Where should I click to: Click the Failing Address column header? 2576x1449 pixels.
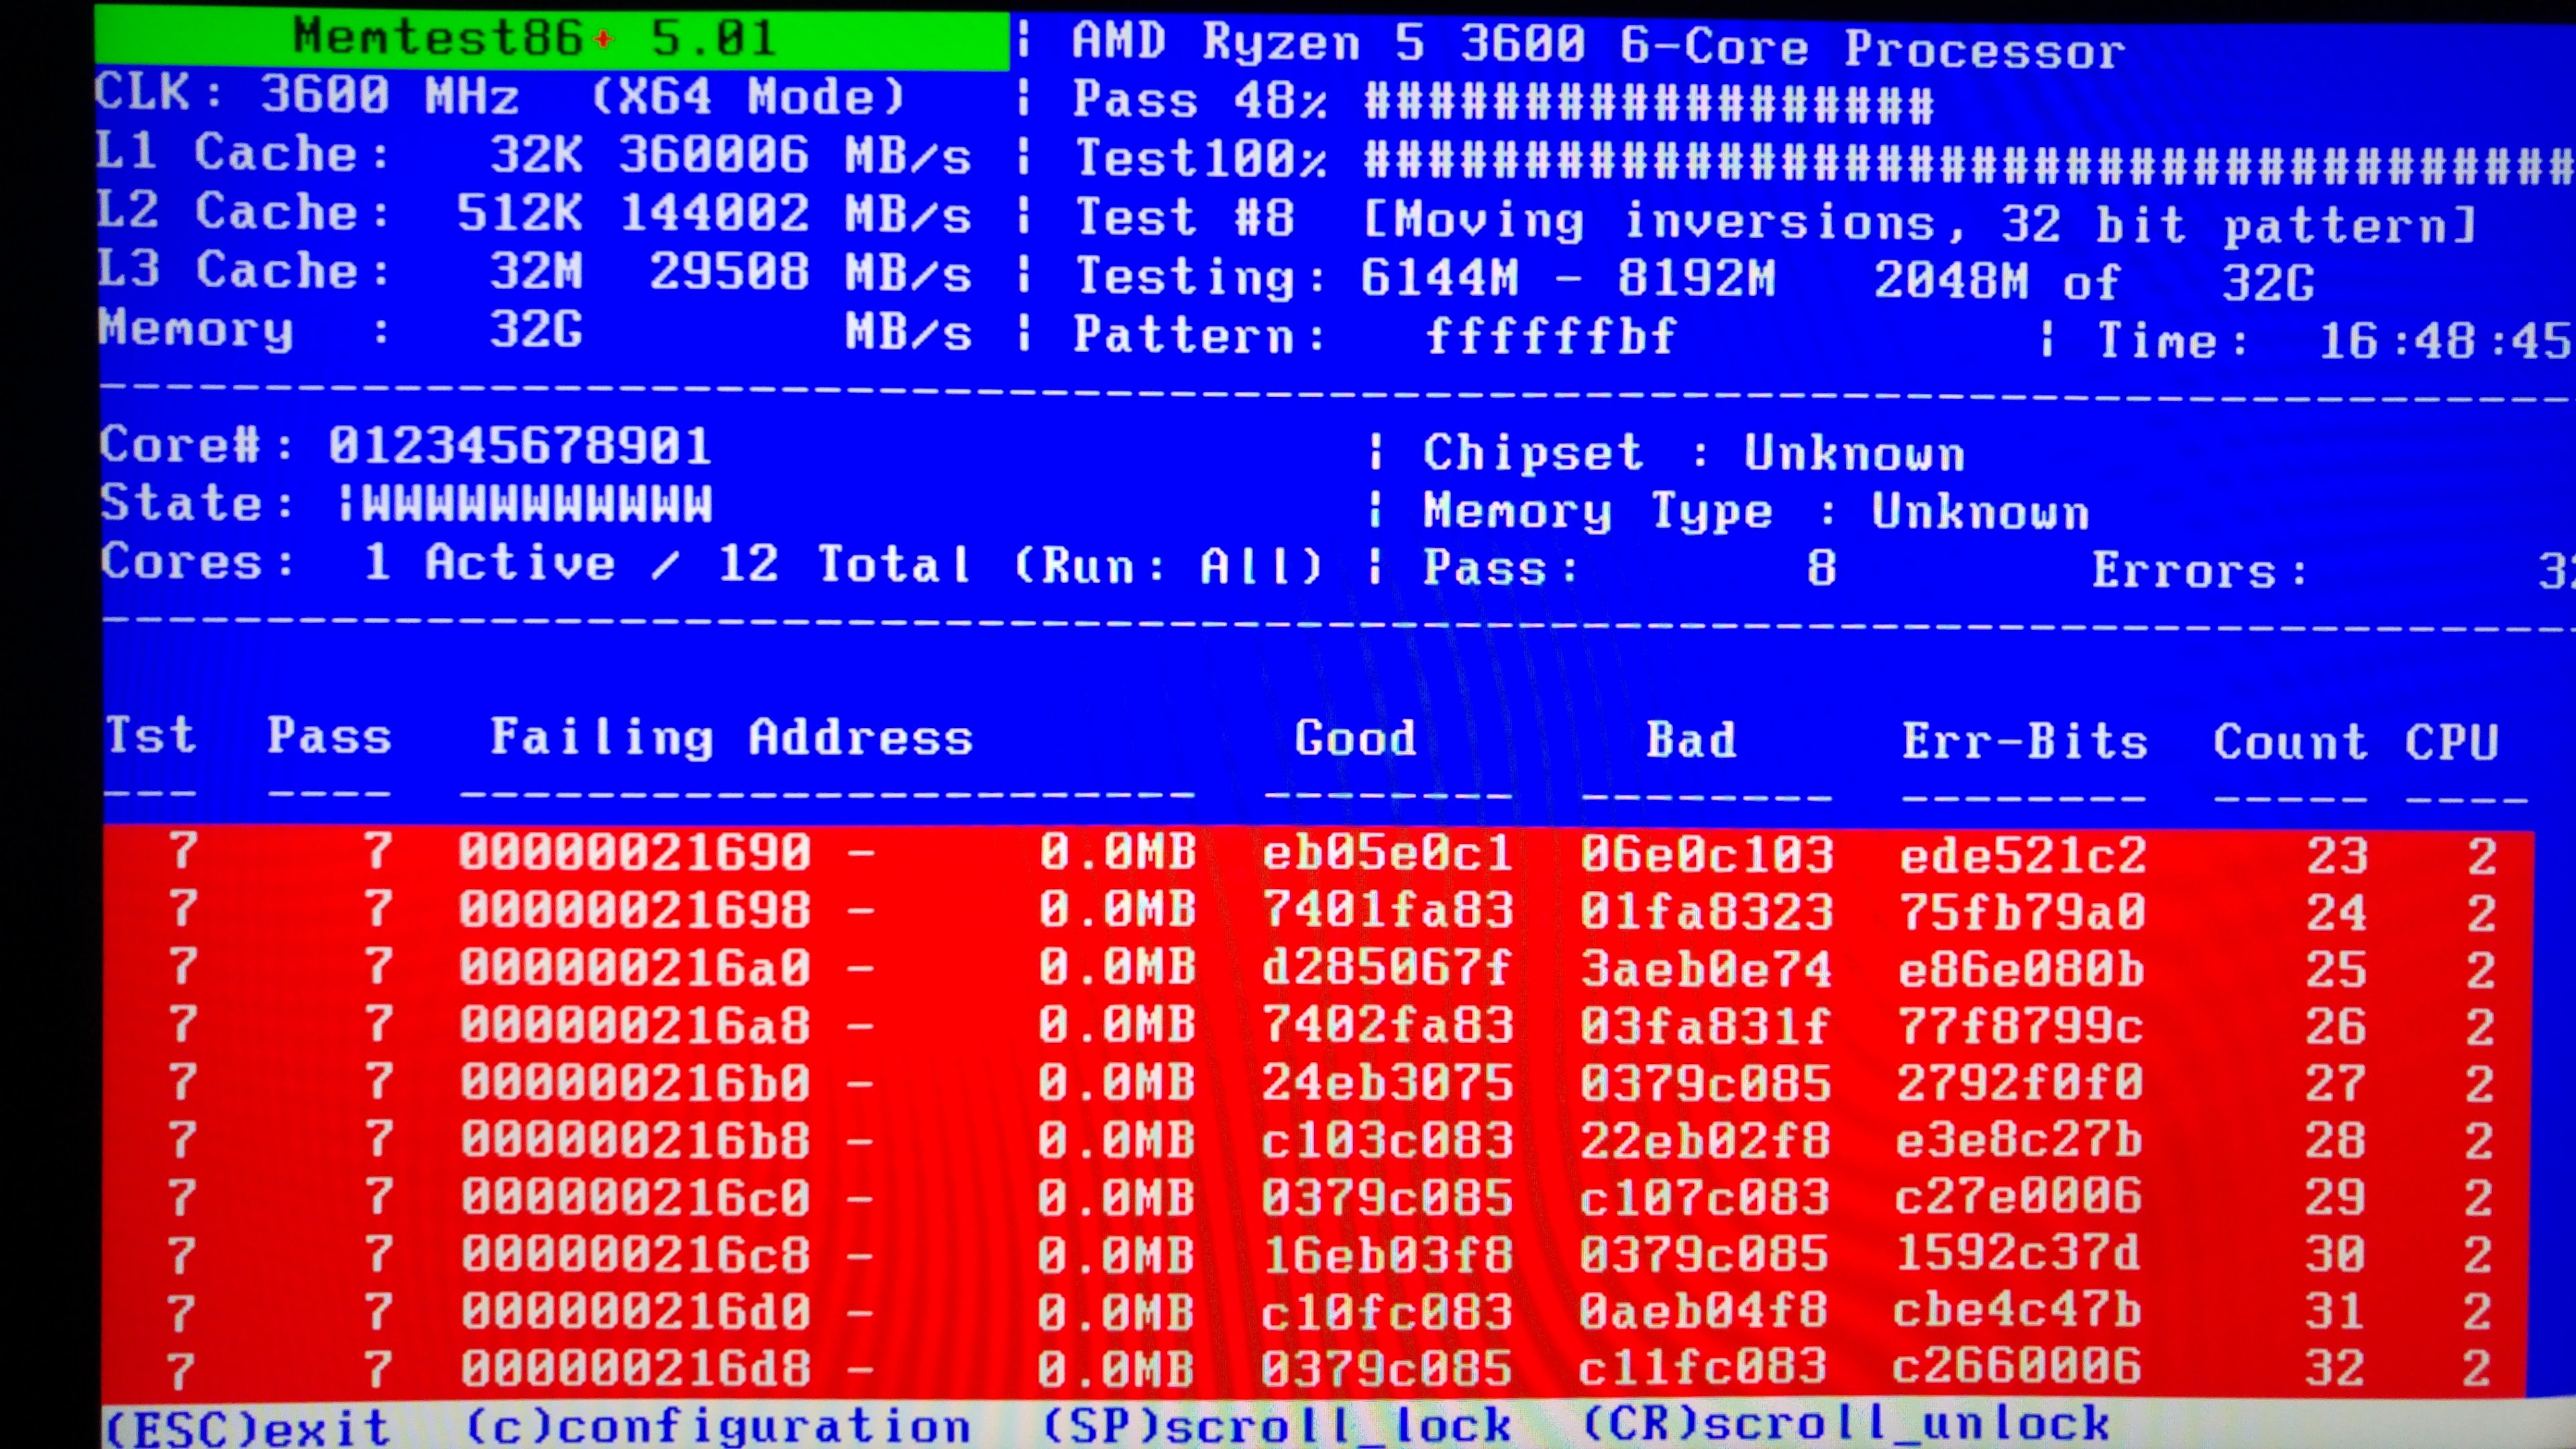click(731, 738)
